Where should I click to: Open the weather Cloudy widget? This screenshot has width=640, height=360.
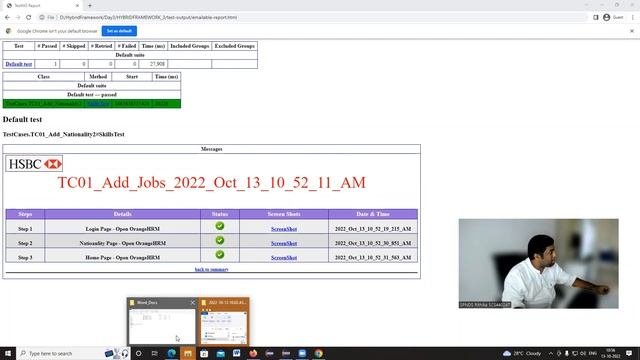[x=522, y=353]
